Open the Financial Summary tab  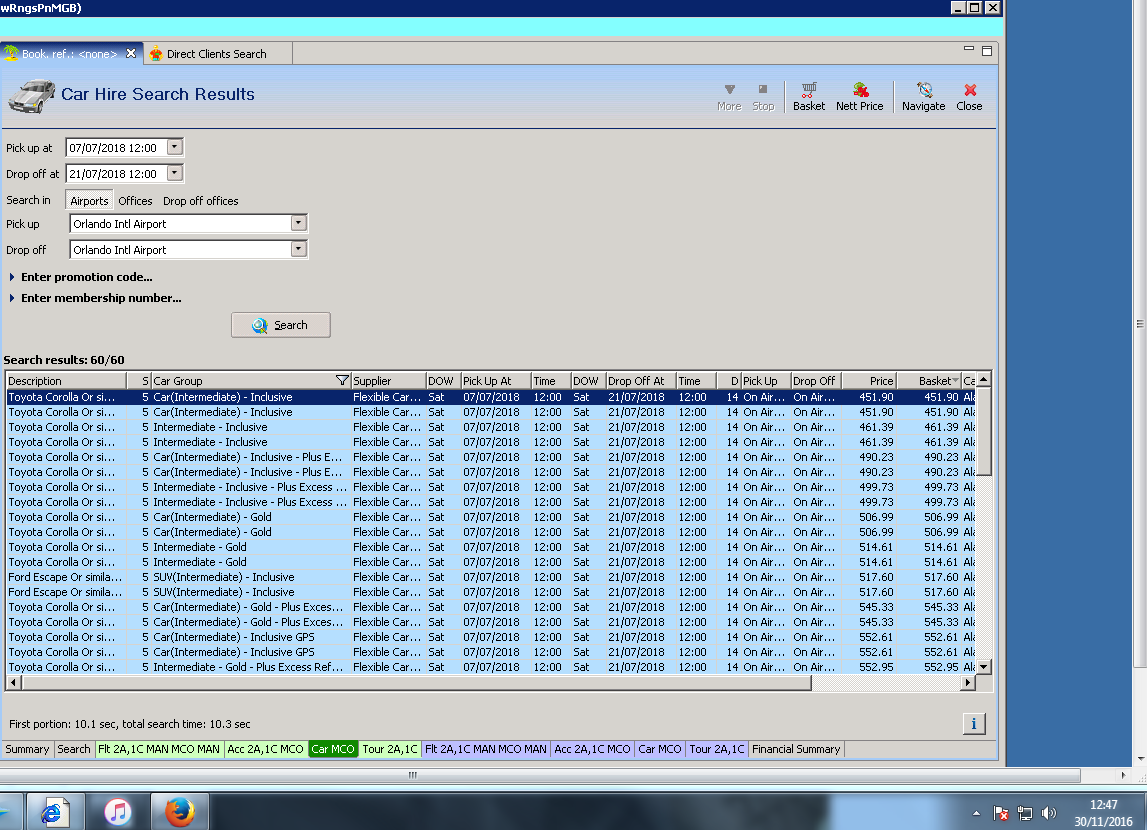coord(796,749)
